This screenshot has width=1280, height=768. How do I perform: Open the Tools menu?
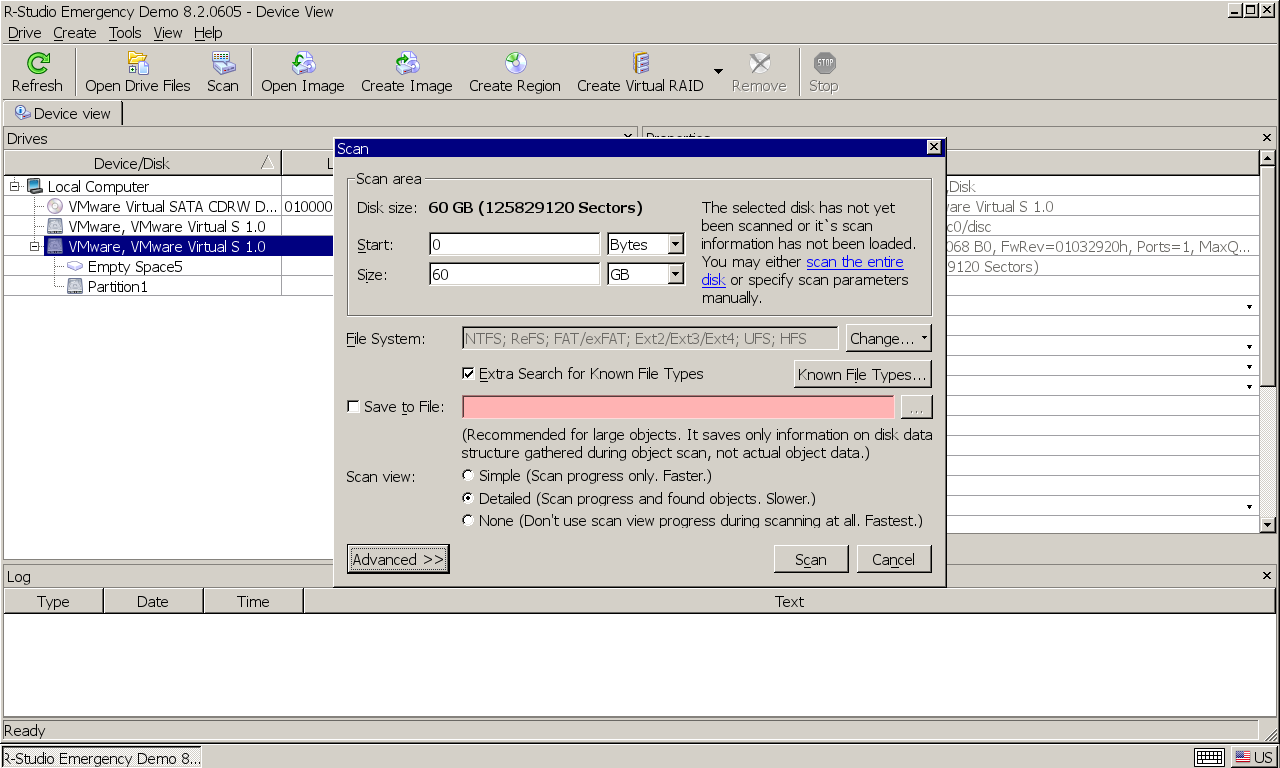pyautogui.click(x=125, y=33)
